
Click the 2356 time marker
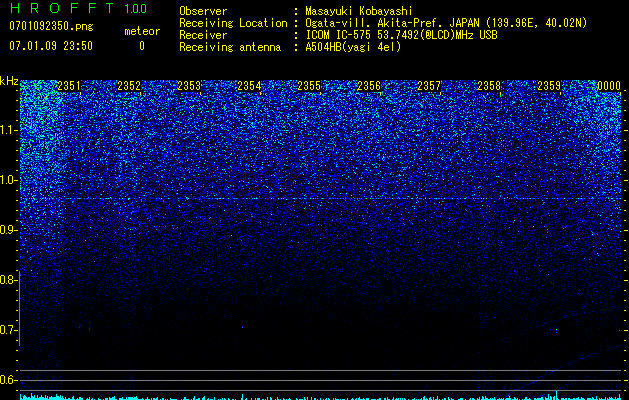tap(369, 86)
